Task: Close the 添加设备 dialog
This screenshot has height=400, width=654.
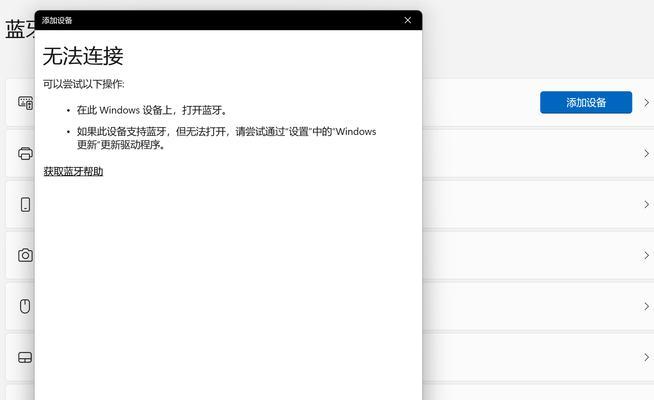Action: click(407, 20)
